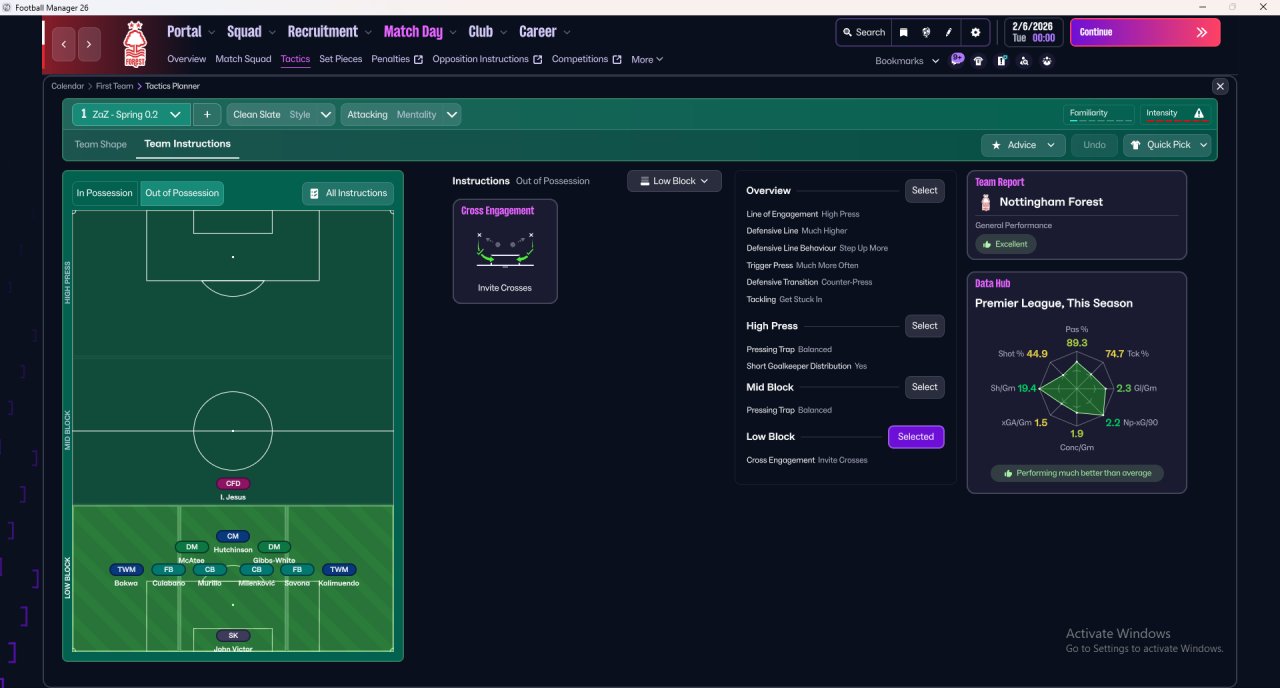The height and width of the screenshot is (688, 1280).
Task: Click the Continue button
Action: (x=1145, y=32)
